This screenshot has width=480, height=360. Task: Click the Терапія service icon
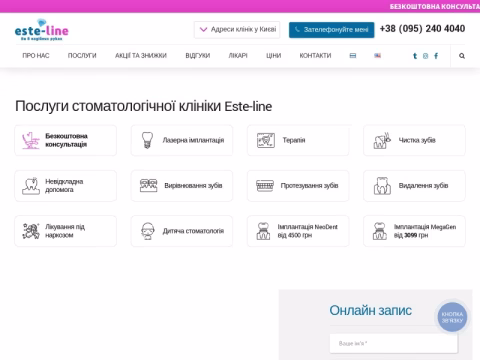(x=266, y=140)
